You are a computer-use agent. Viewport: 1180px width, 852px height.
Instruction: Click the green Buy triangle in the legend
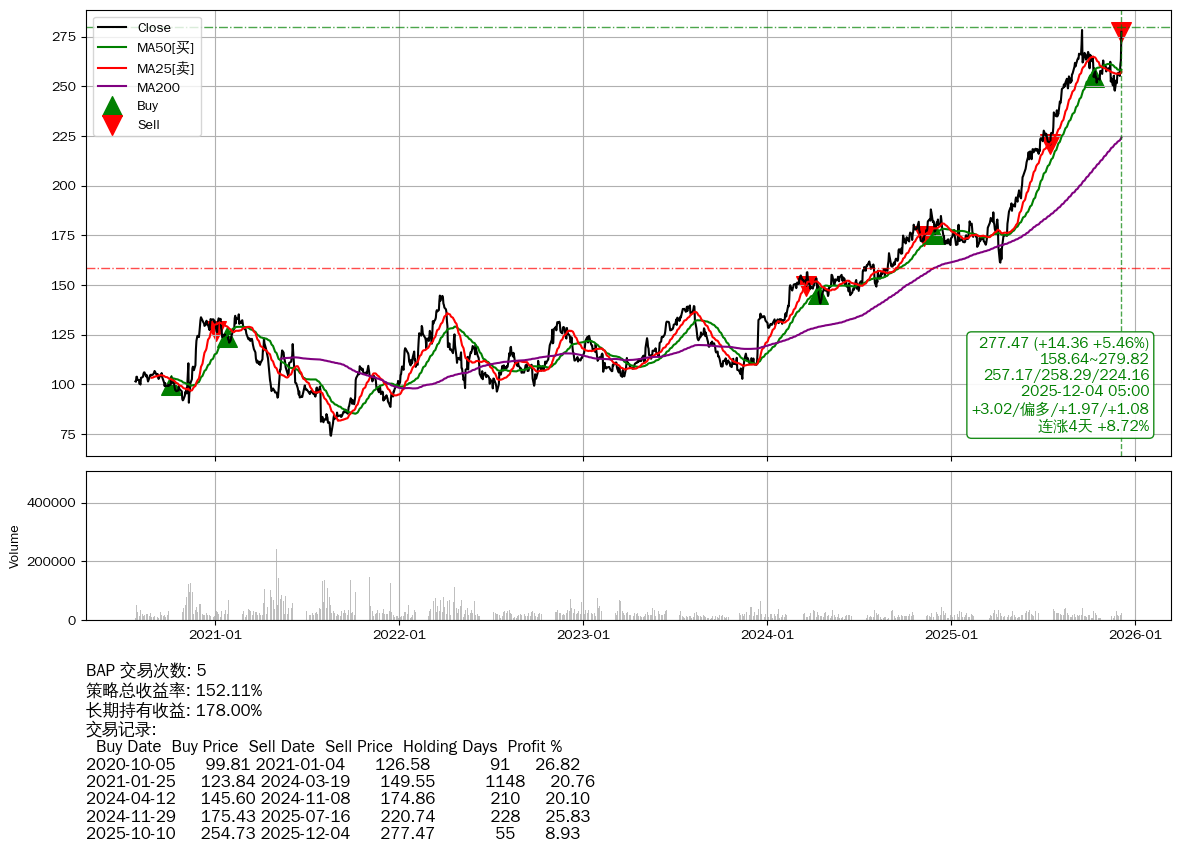click(113, 105)
